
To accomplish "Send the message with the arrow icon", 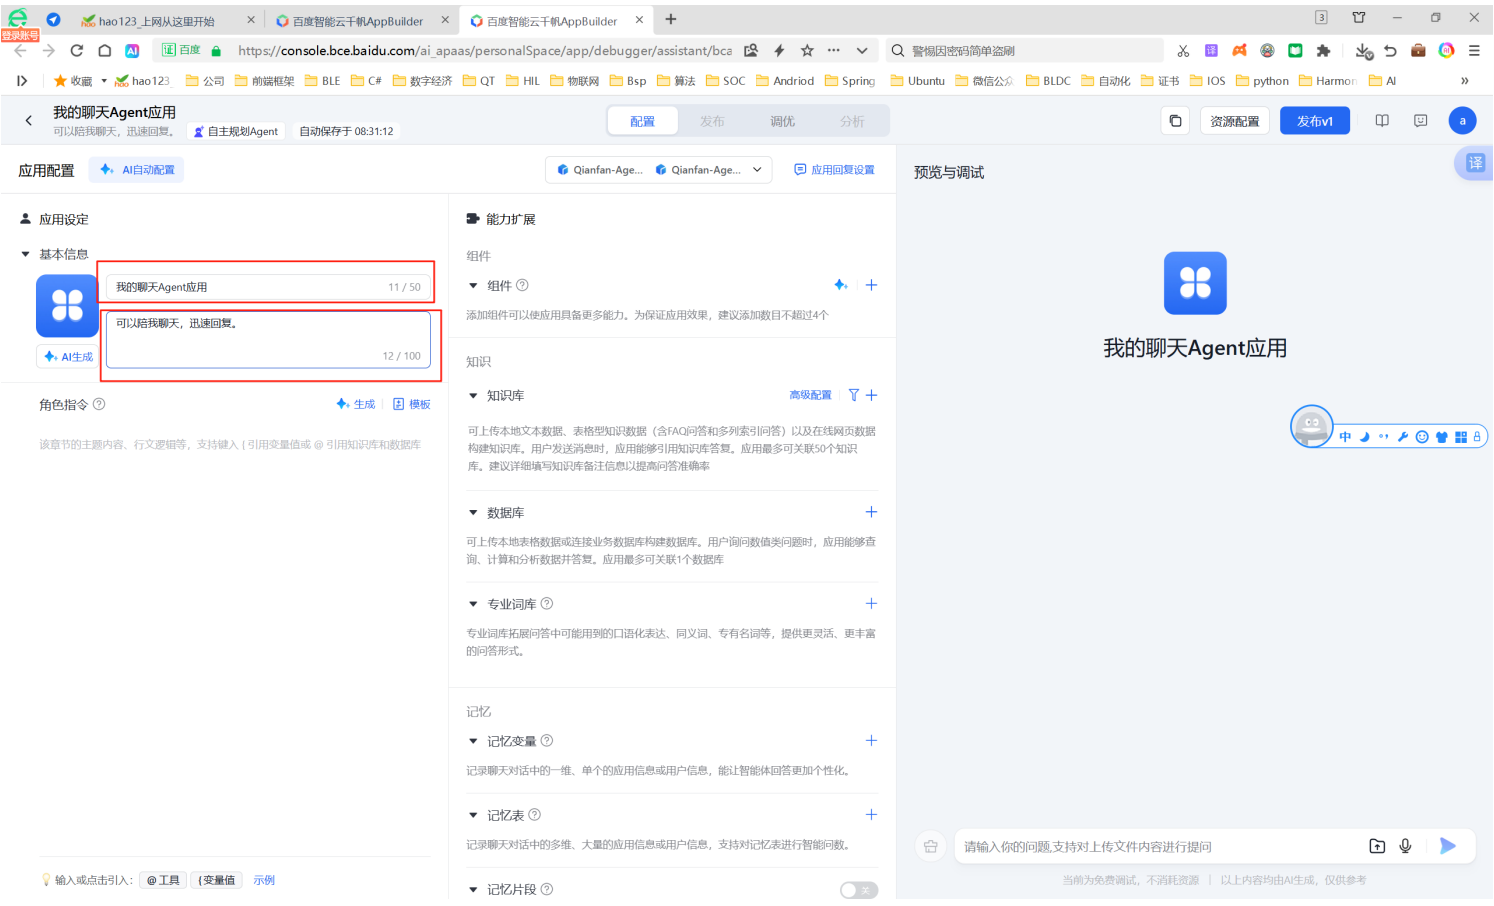I will (1447, 846).
